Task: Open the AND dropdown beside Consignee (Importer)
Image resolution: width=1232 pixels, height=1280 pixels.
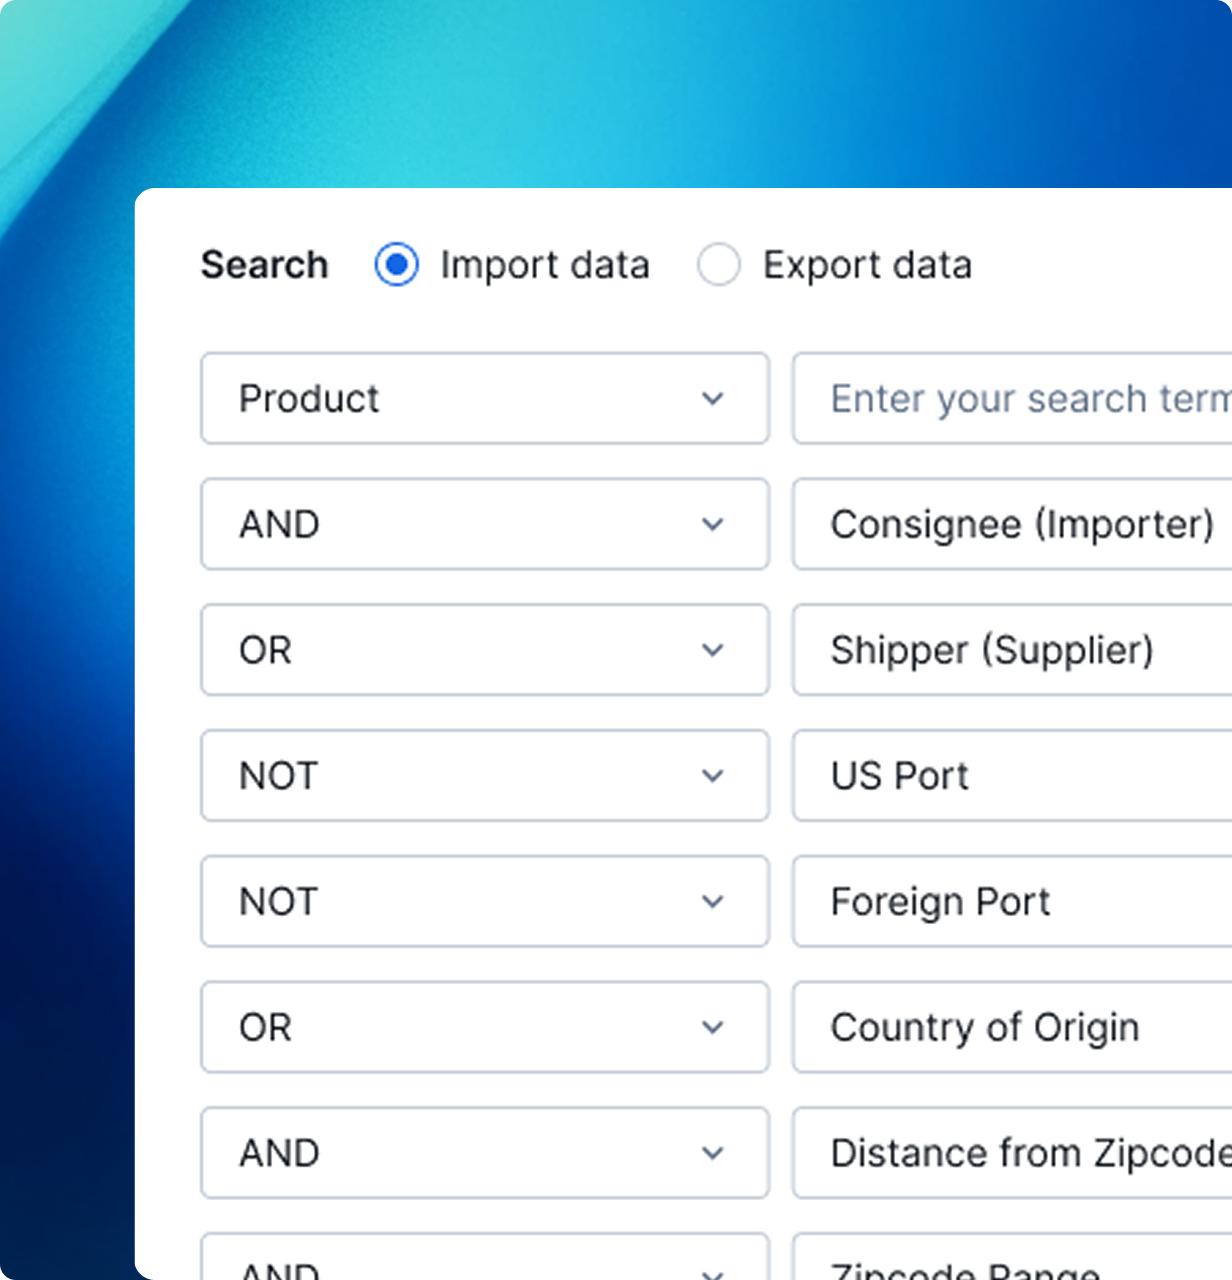Action: pyautogui.click(x=485, y=524)
